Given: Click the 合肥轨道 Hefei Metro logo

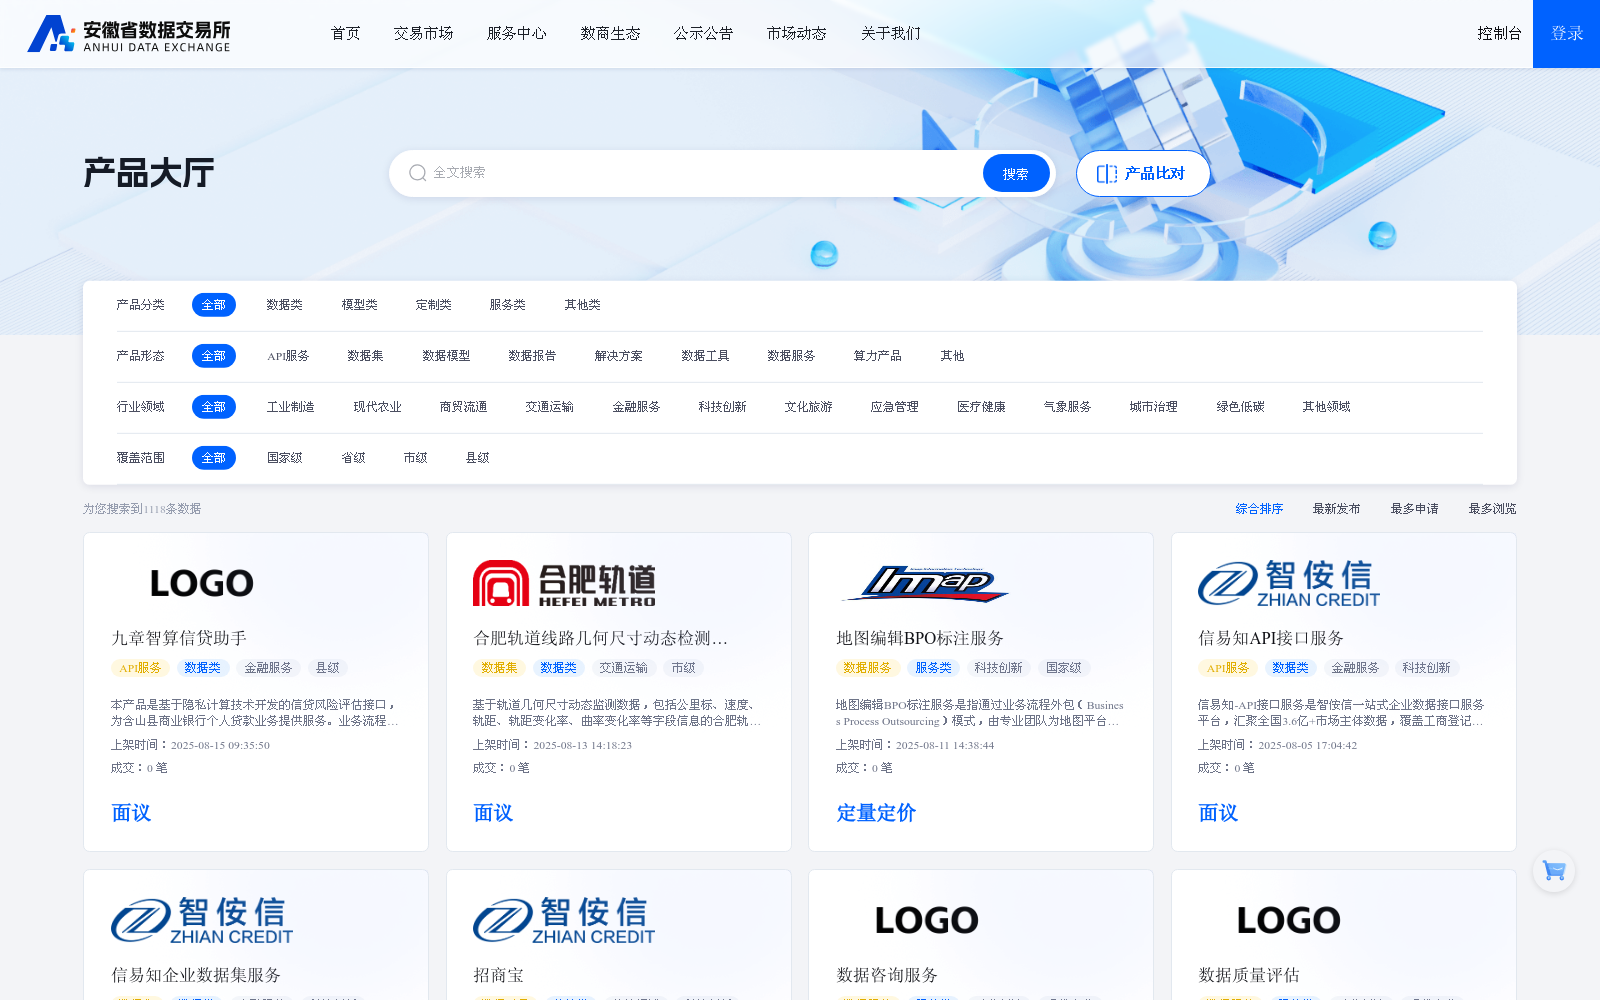Looking at the screenshot, I should pyautogui.click(x=564, y=583).
